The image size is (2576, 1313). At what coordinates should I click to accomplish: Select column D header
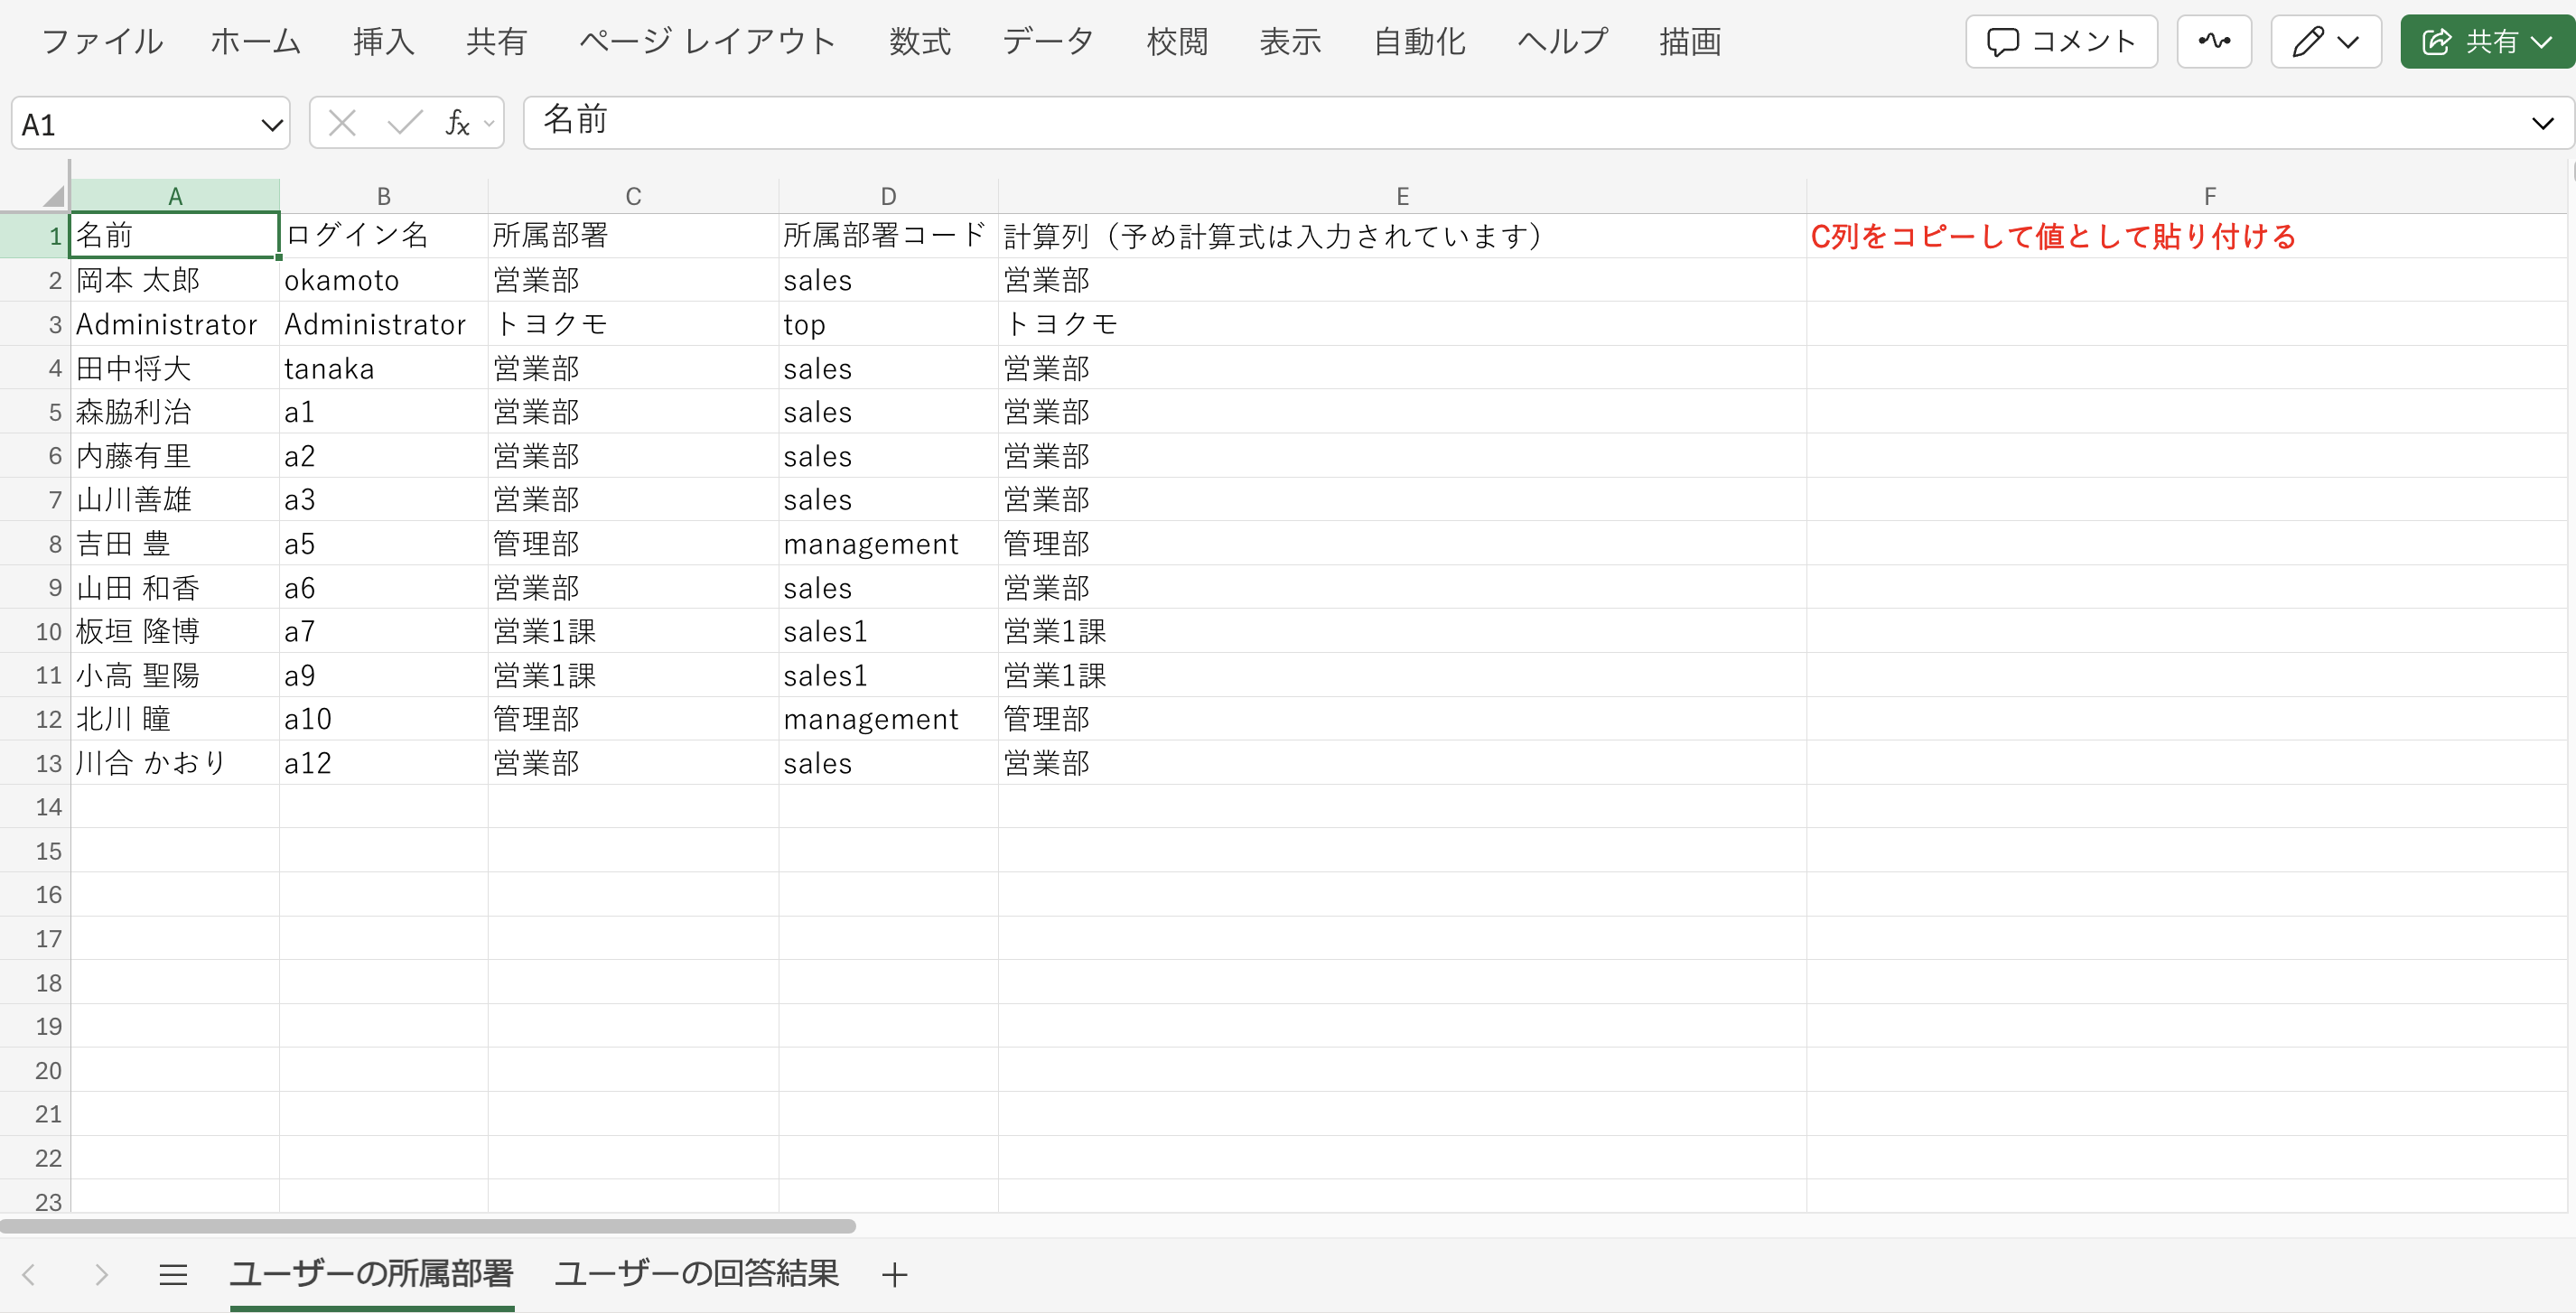(889, 196)
